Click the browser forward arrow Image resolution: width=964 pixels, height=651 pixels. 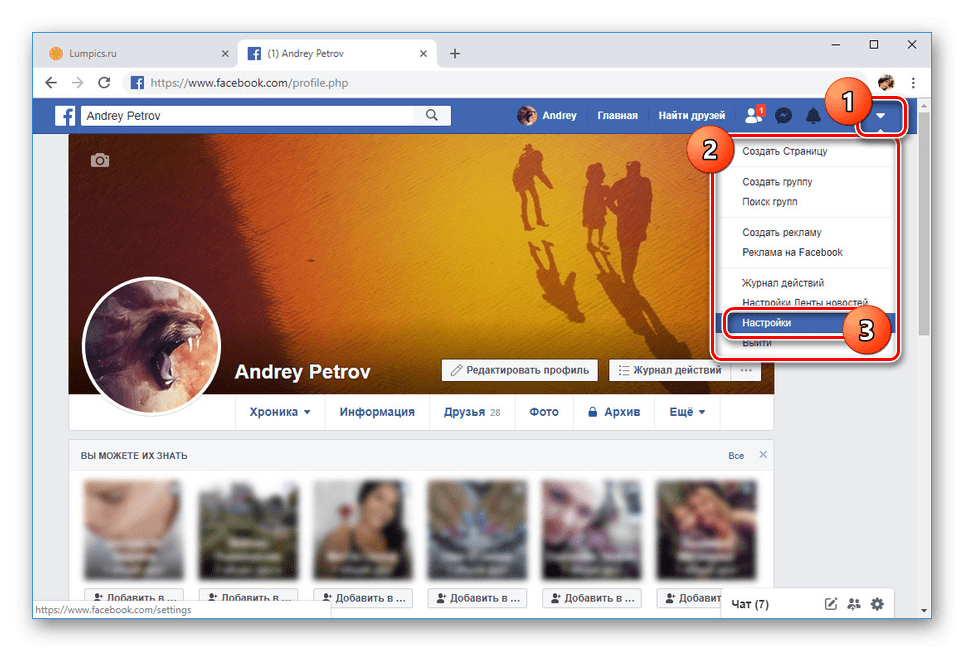[77, 82]
